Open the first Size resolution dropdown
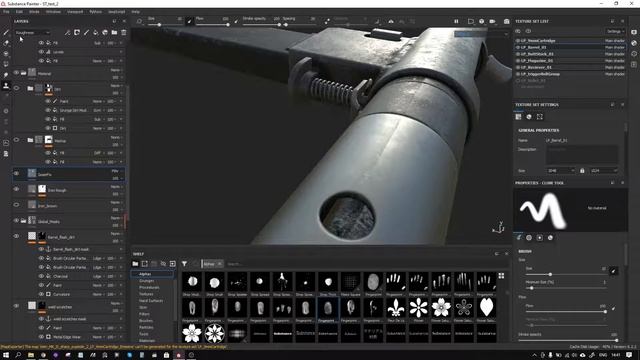The image size is (640, 360). (561, 171)
